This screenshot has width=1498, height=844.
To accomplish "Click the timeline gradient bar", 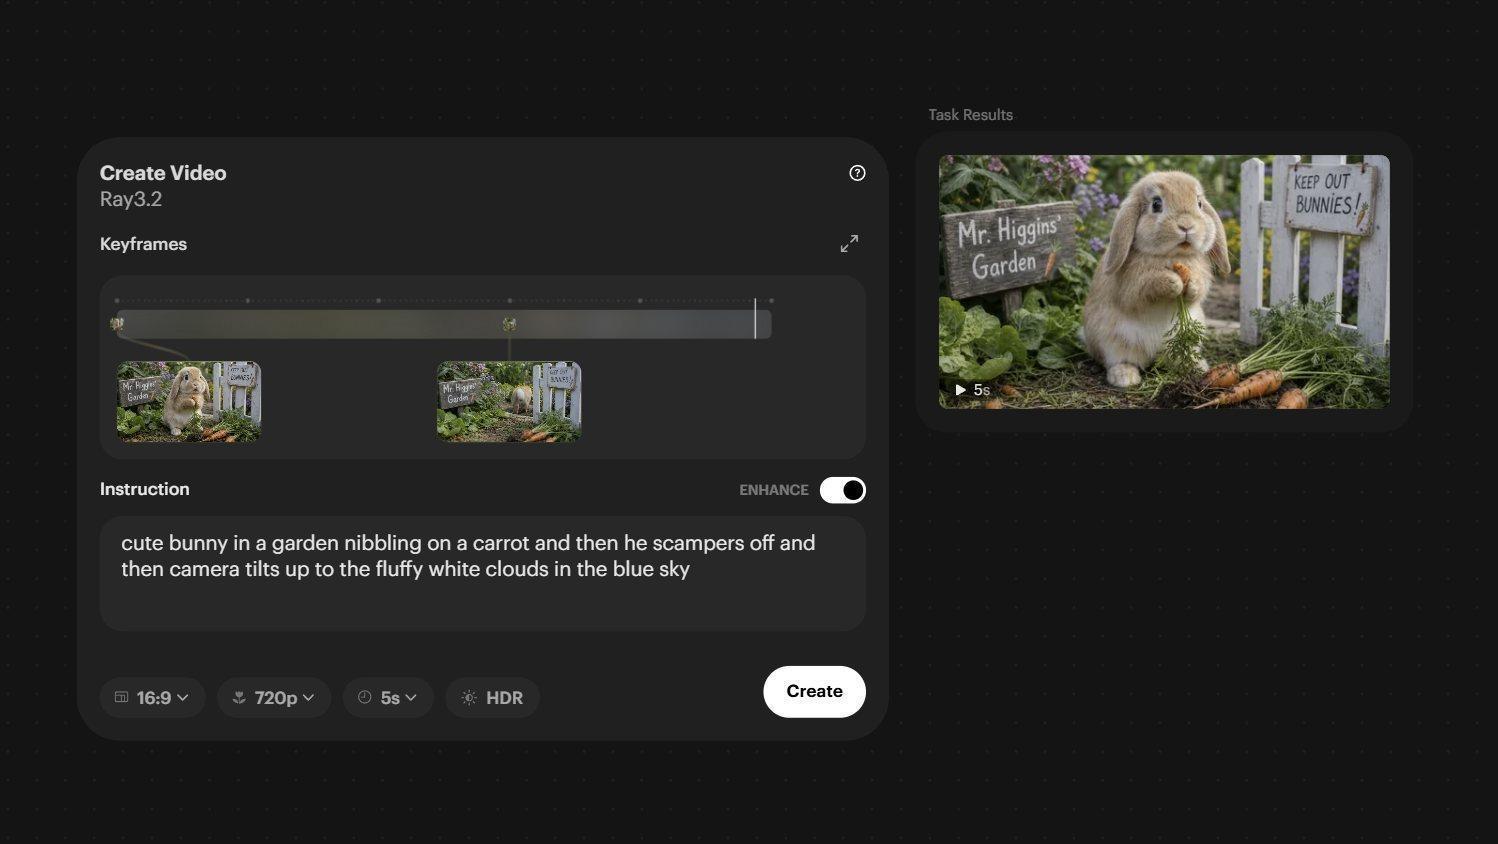I will coord(442,324).
